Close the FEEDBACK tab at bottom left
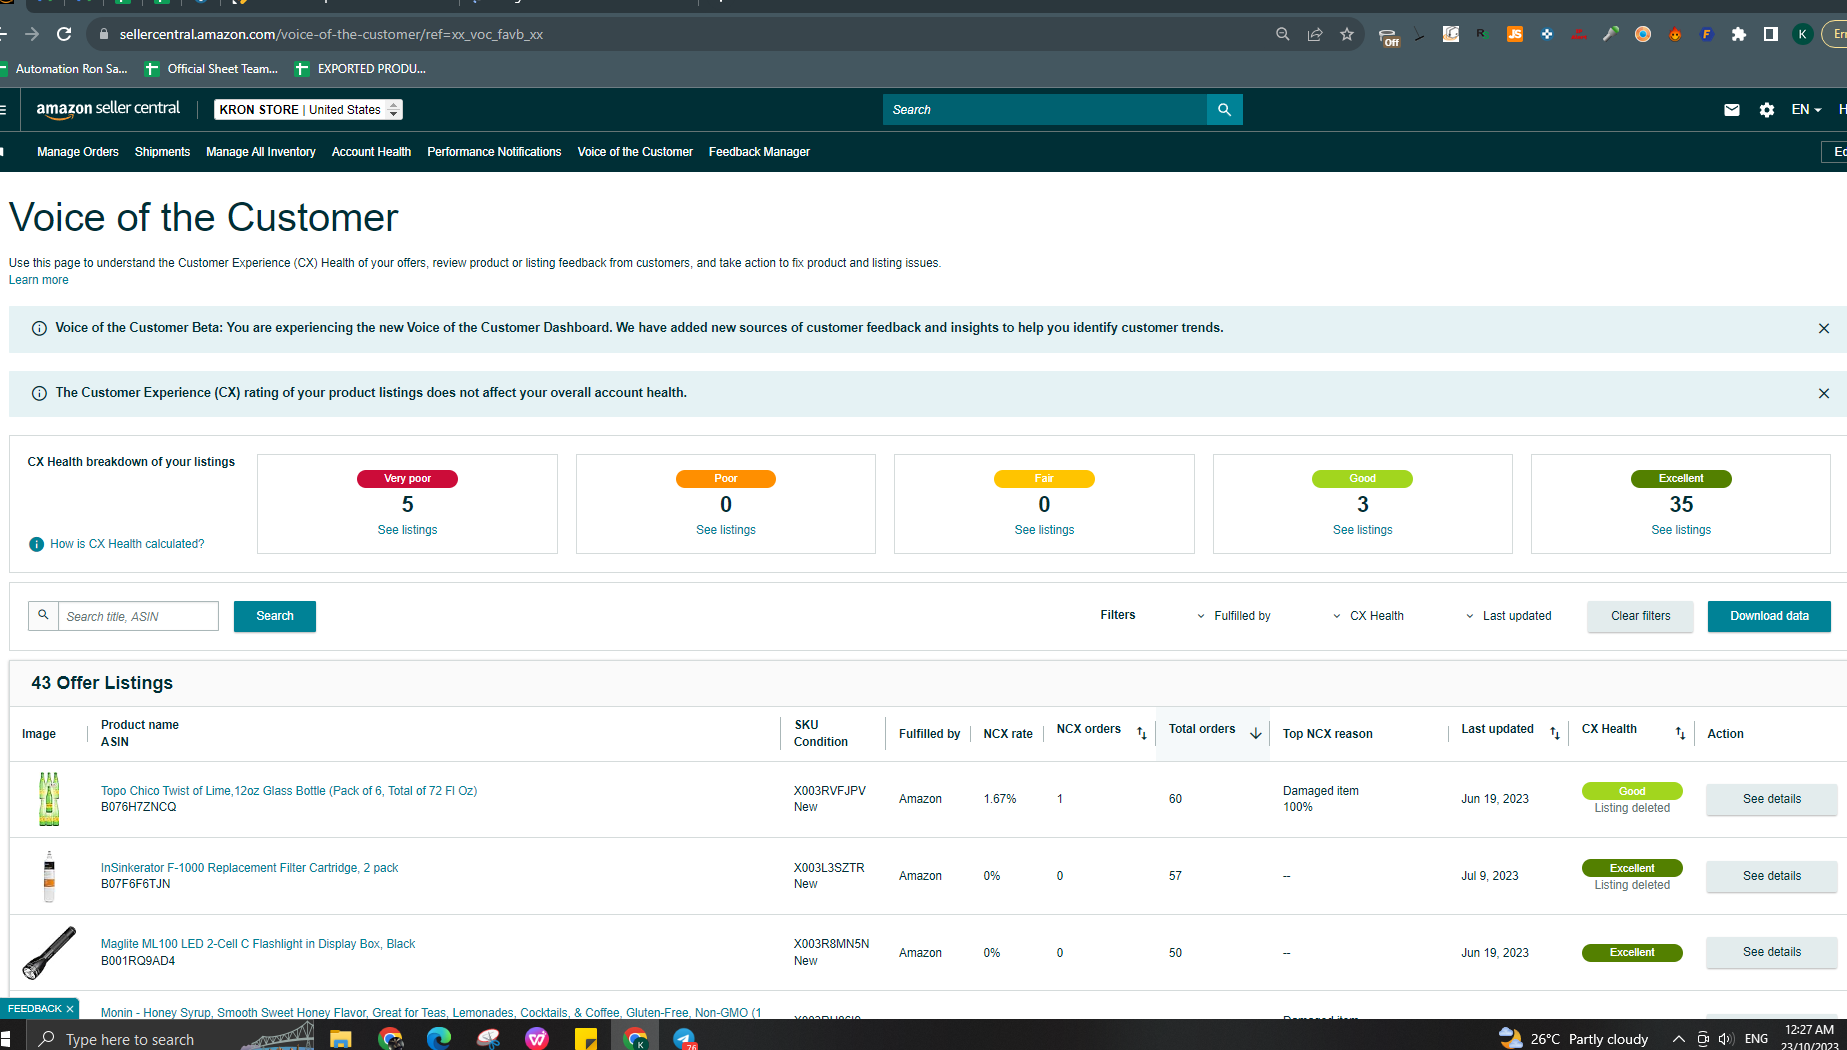Screen dimensions: 1847x1050 click(69, 1009)
